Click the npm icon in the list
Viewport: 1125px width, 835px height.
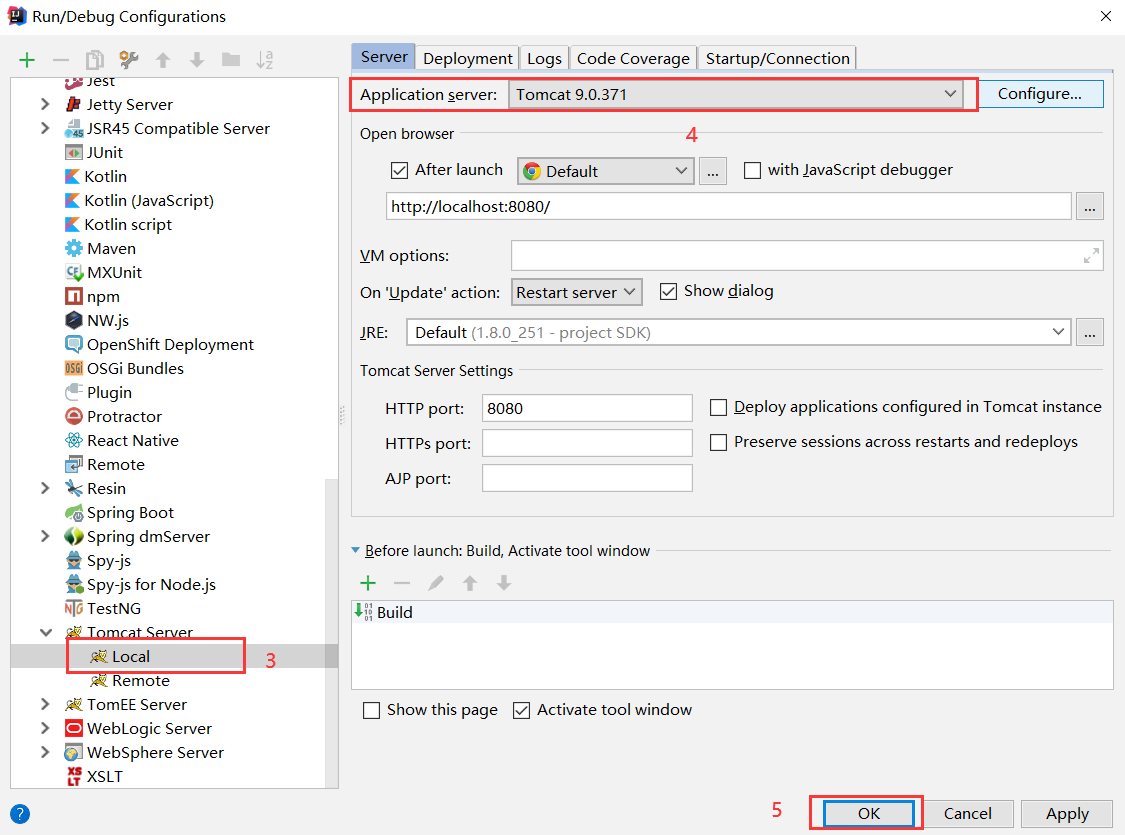pos(73,296)
